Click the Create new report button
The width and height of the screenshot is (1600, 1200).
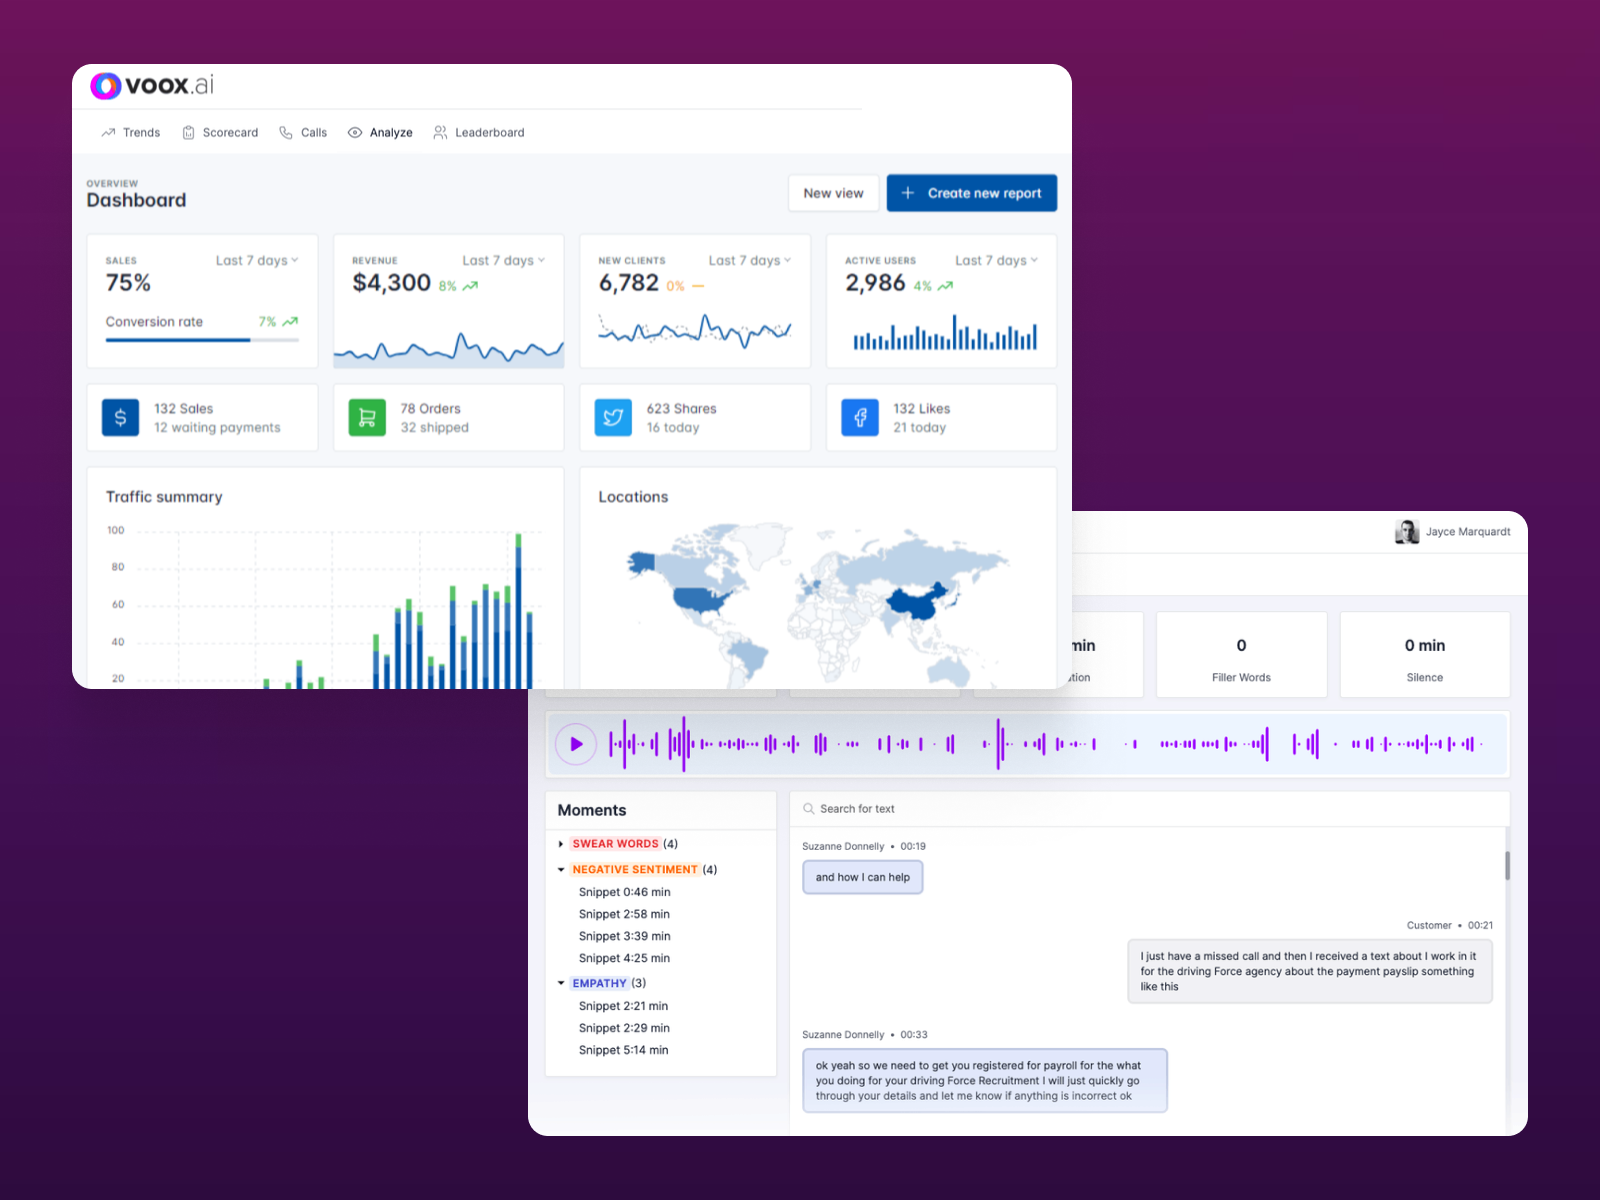click(971, 193)
